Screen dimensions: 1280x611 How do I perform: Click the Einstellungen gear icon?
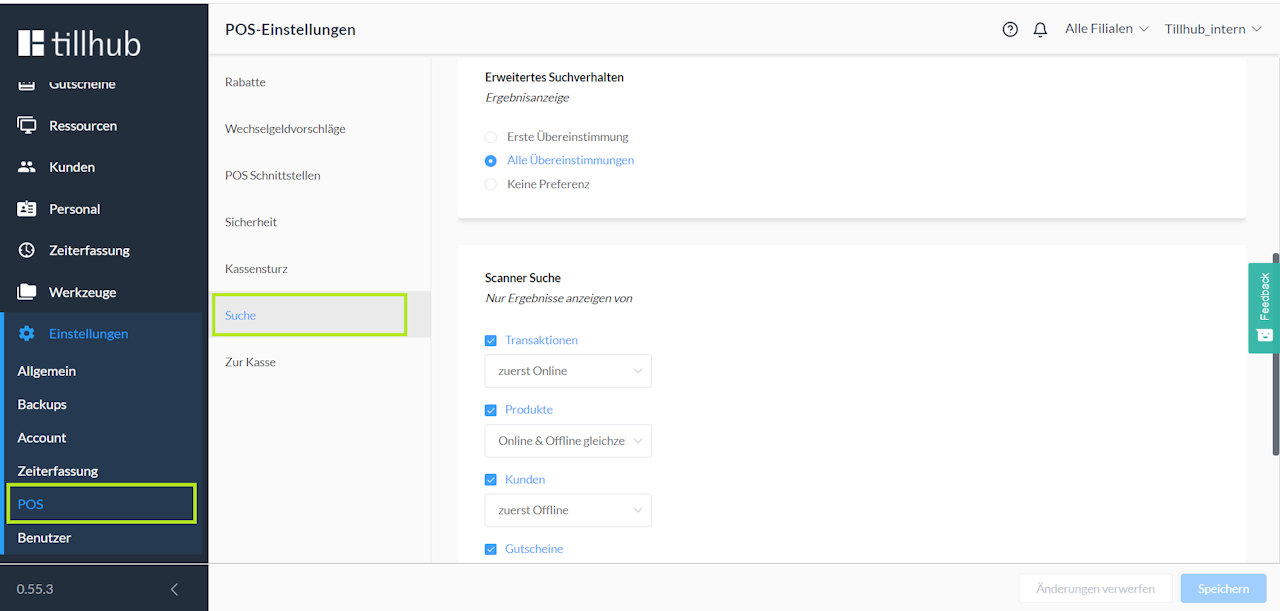pyautogui.click(x=27, y=334)
